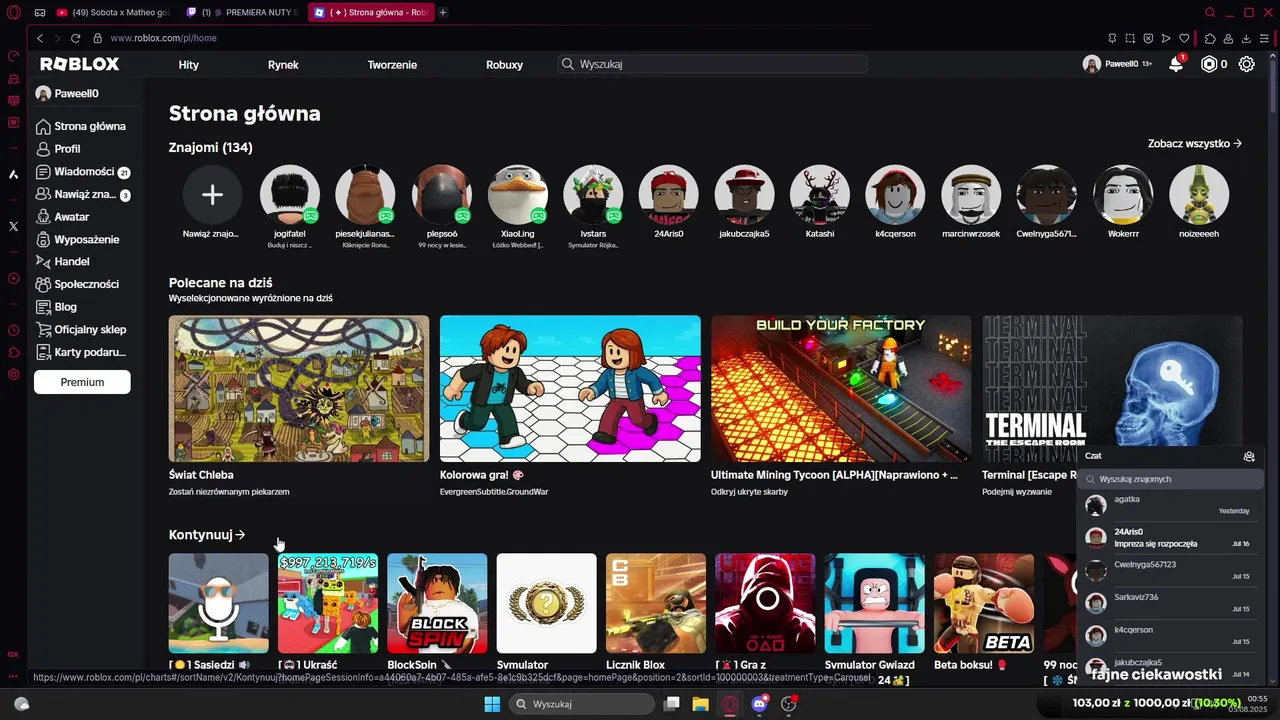The width and height of the screenshot is (1280, 720).
Task: Open the Roblox settings gear icon
Action: point(1247,64)
